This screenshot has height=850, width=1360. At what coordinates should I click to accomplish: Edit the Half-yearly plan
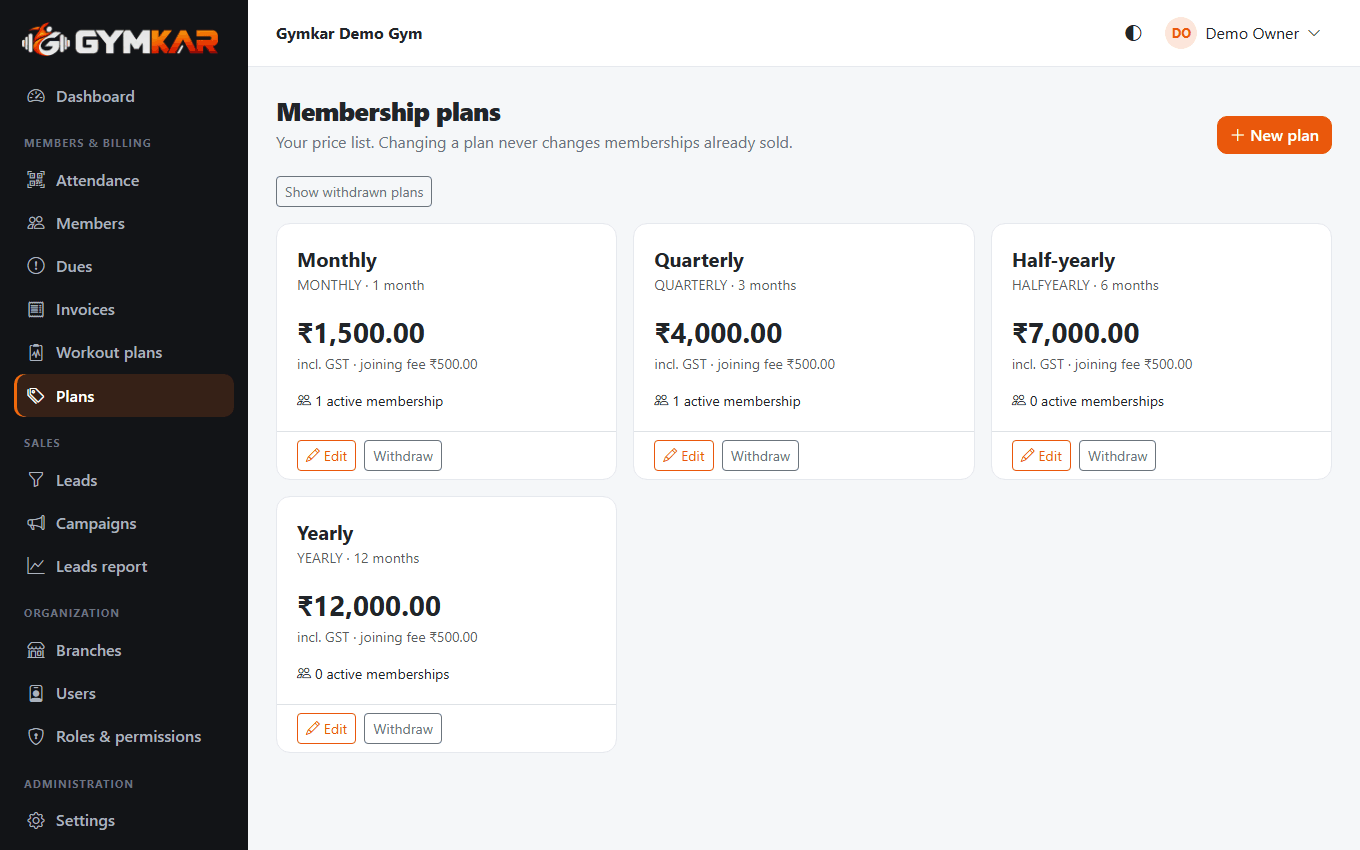[x=1041, y=456]
